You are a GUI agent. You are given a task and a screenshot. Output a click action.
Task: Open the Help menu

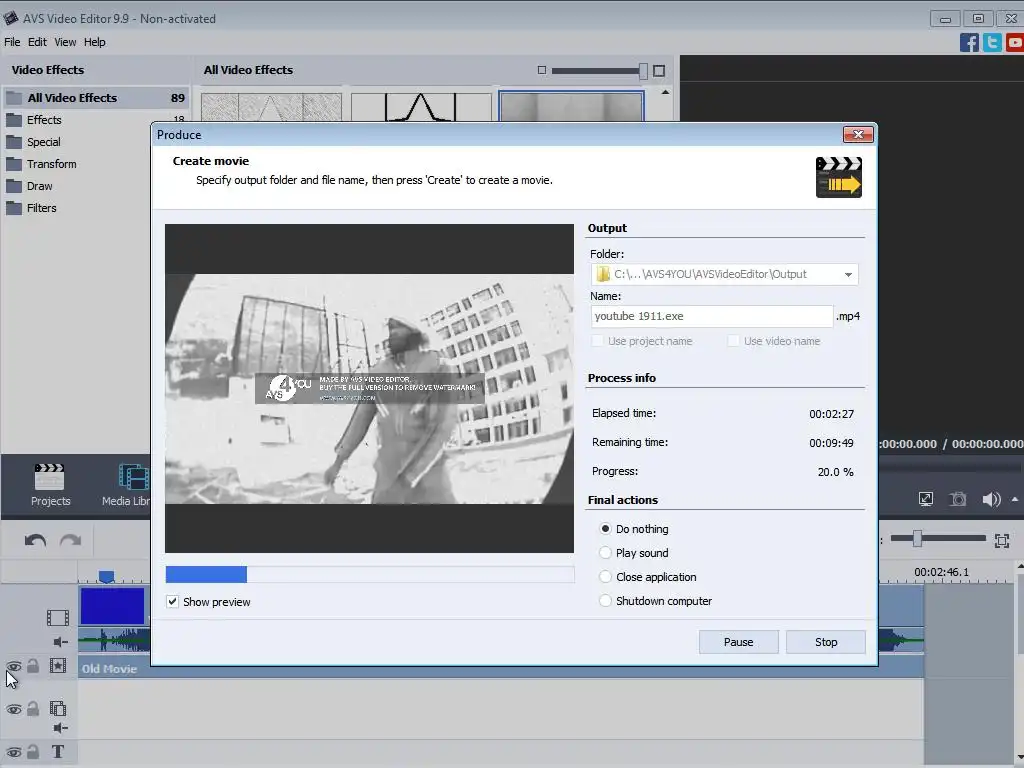click(x=95, y=42)
